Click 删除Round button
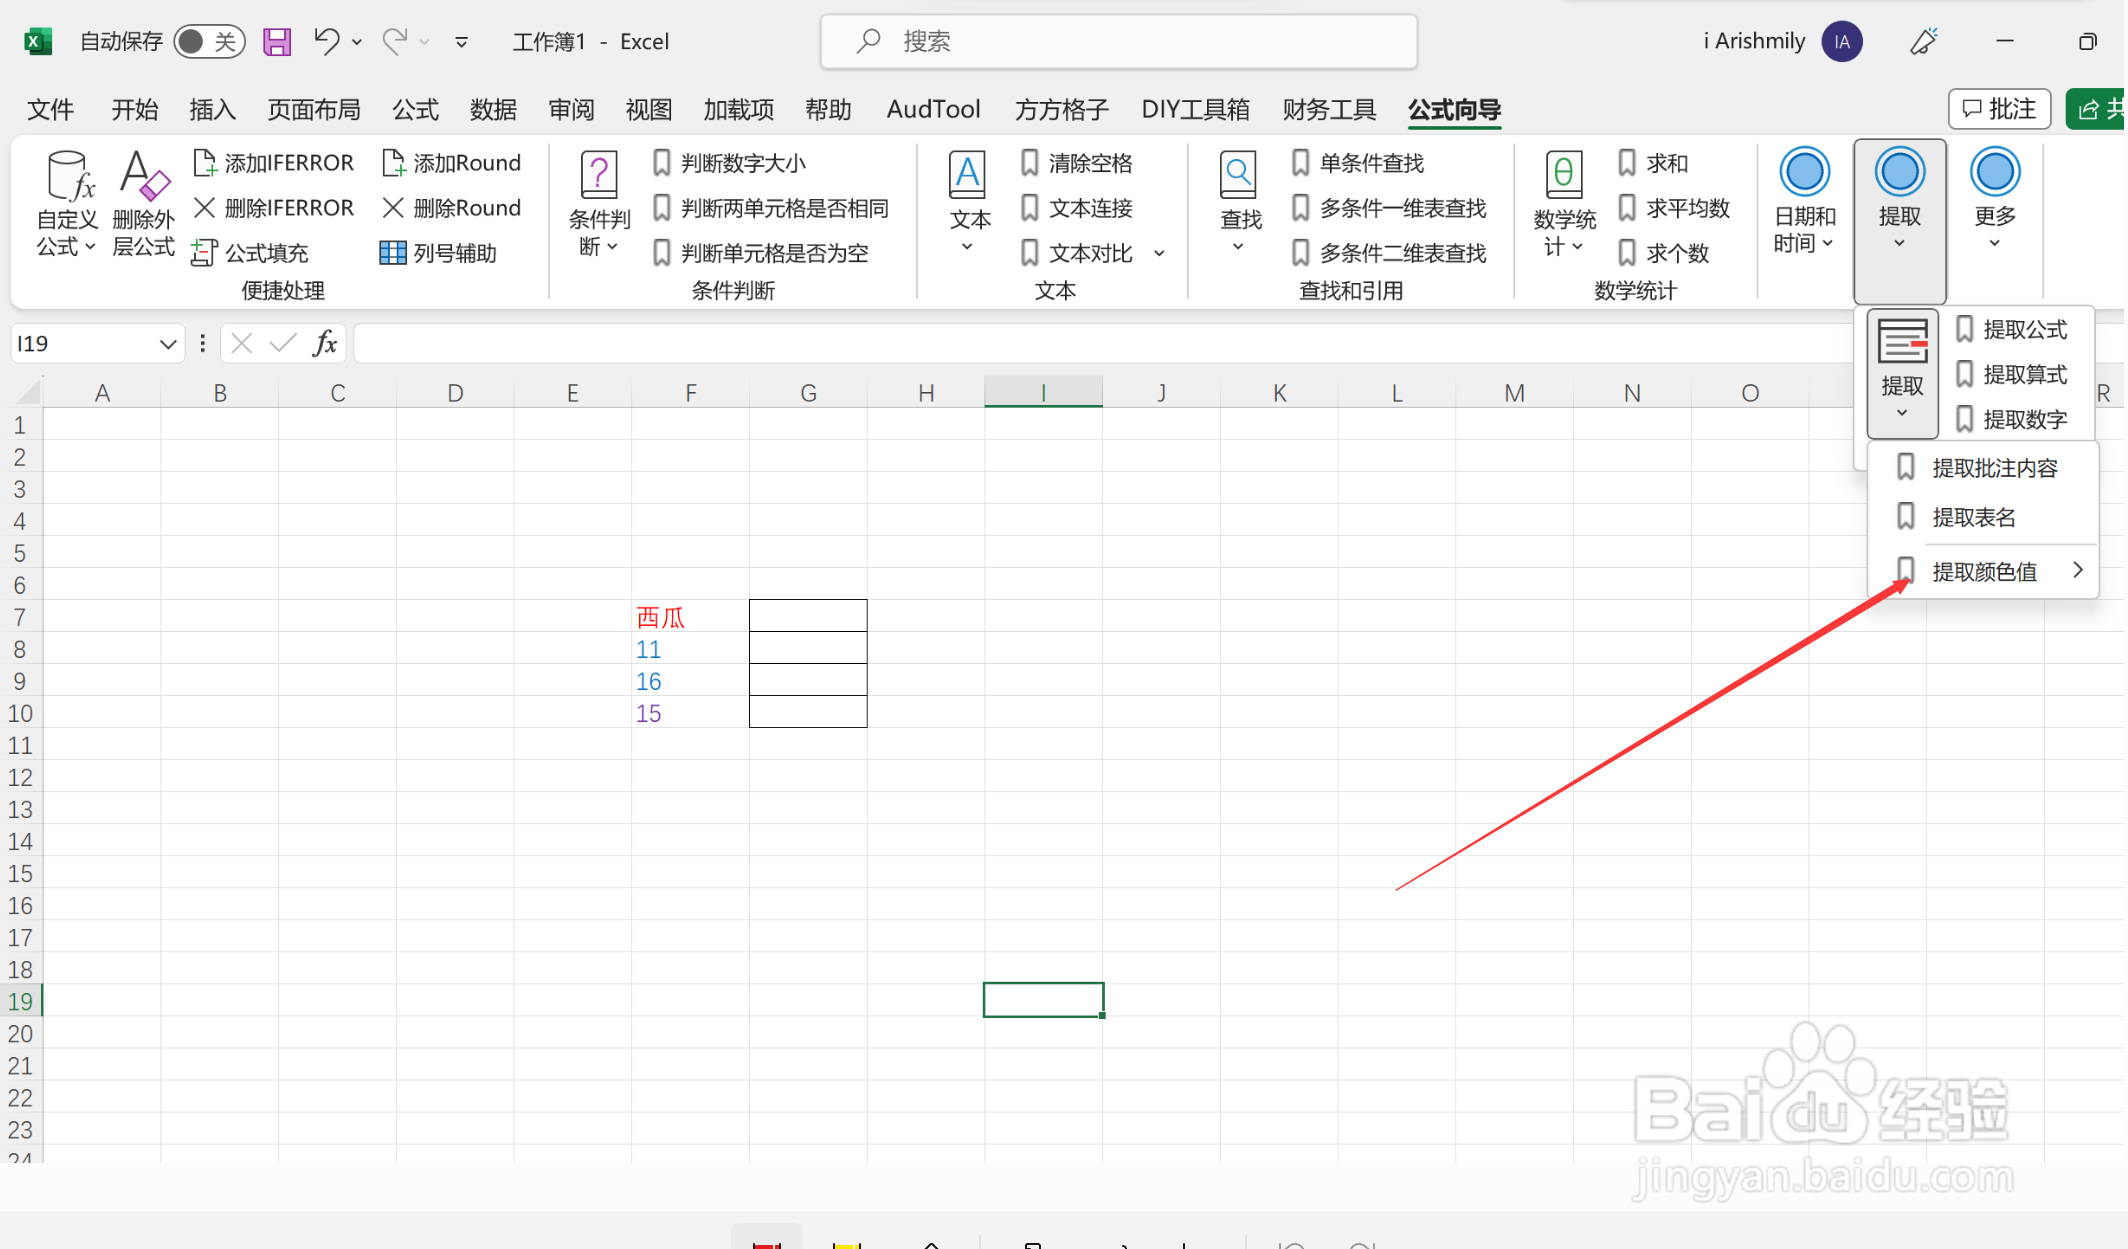The height and width of the screenshot is (1249, 2128). click(x=451, y=208)
